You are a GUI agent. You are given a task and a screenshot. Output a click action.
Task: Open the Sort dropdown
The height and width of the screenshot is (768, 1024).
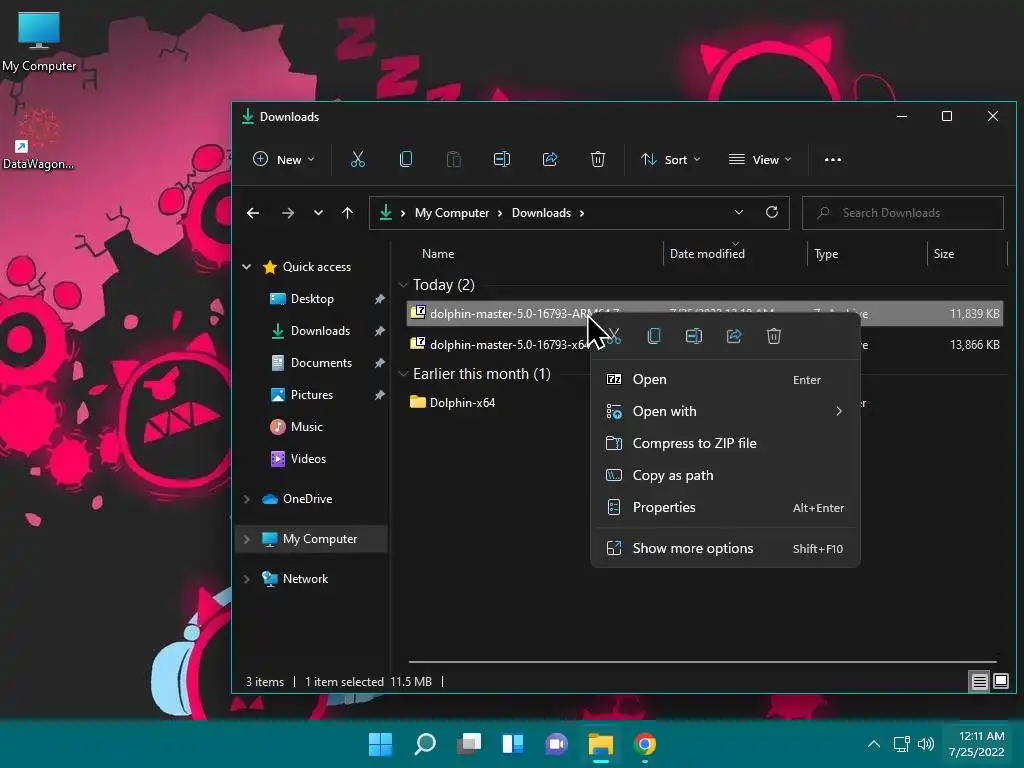(671, 159)
